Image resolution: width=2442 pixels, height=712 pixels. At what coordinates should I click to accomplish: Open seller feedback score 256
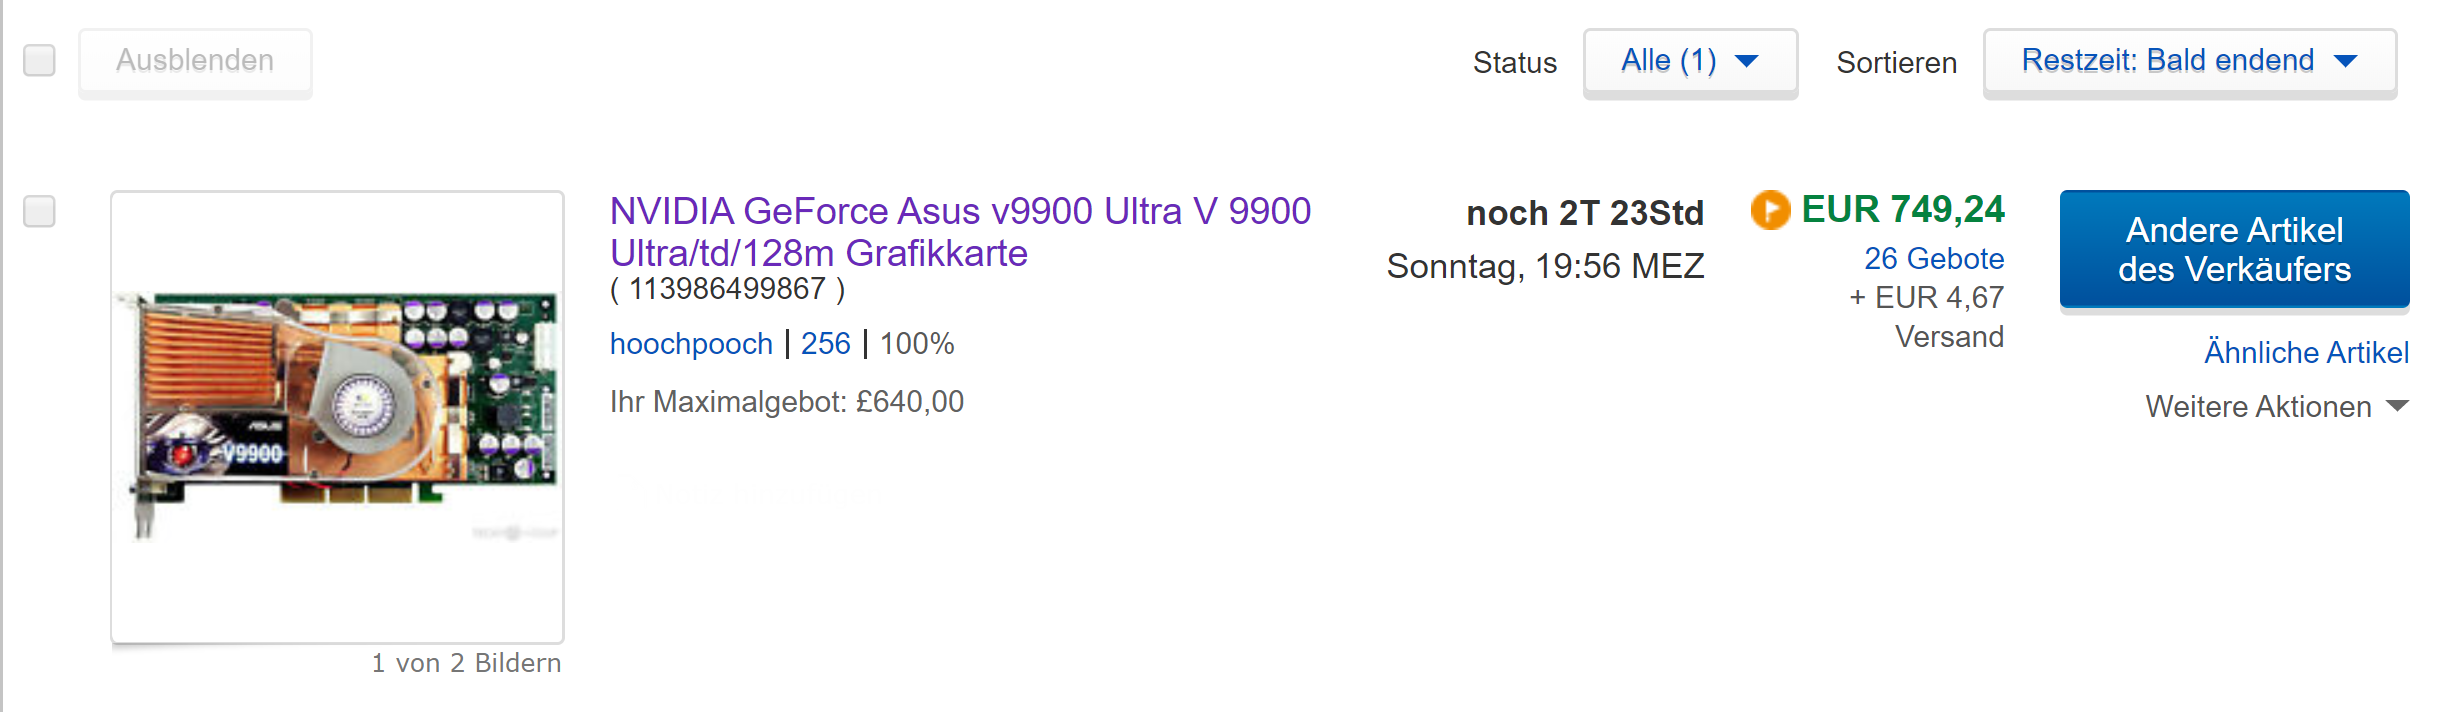[x=825, y=343]
